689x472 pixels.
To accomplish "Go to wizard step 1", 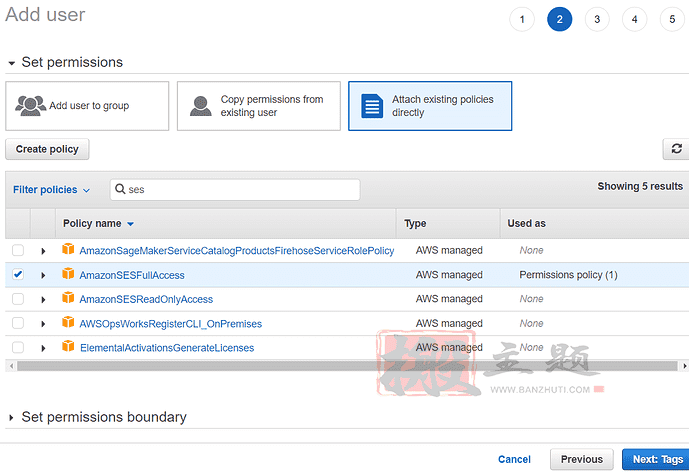I will pyautogui.click(x=522, y=19).
